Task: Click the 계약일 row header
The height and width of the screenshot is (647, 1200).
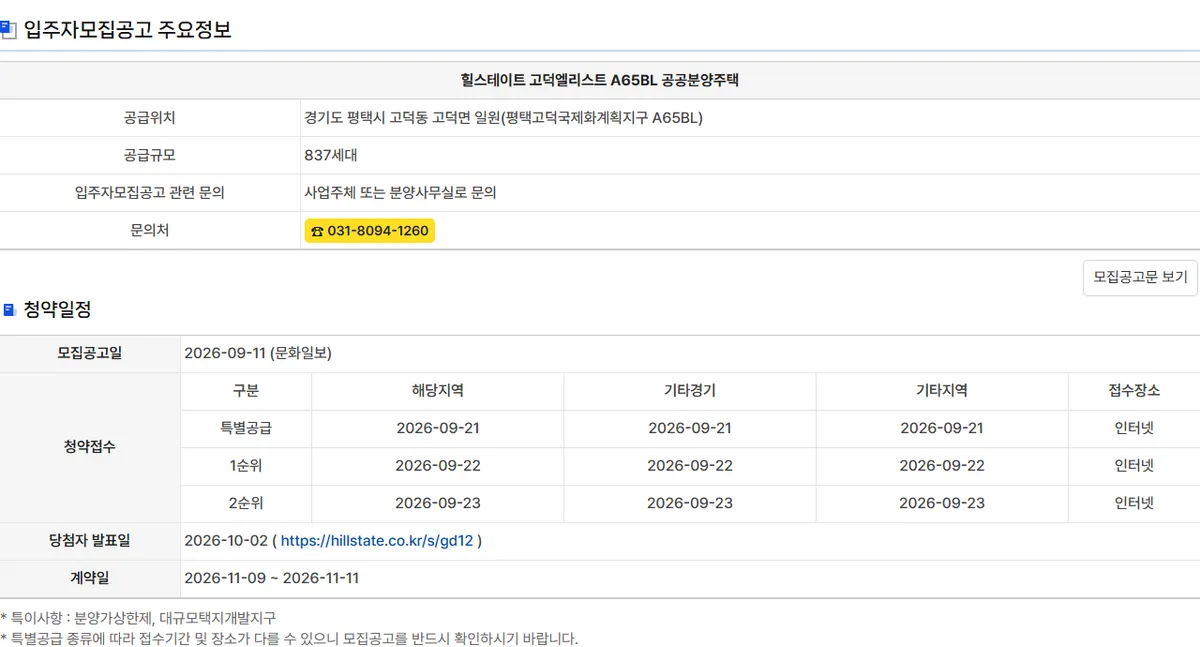Action: 90,578
